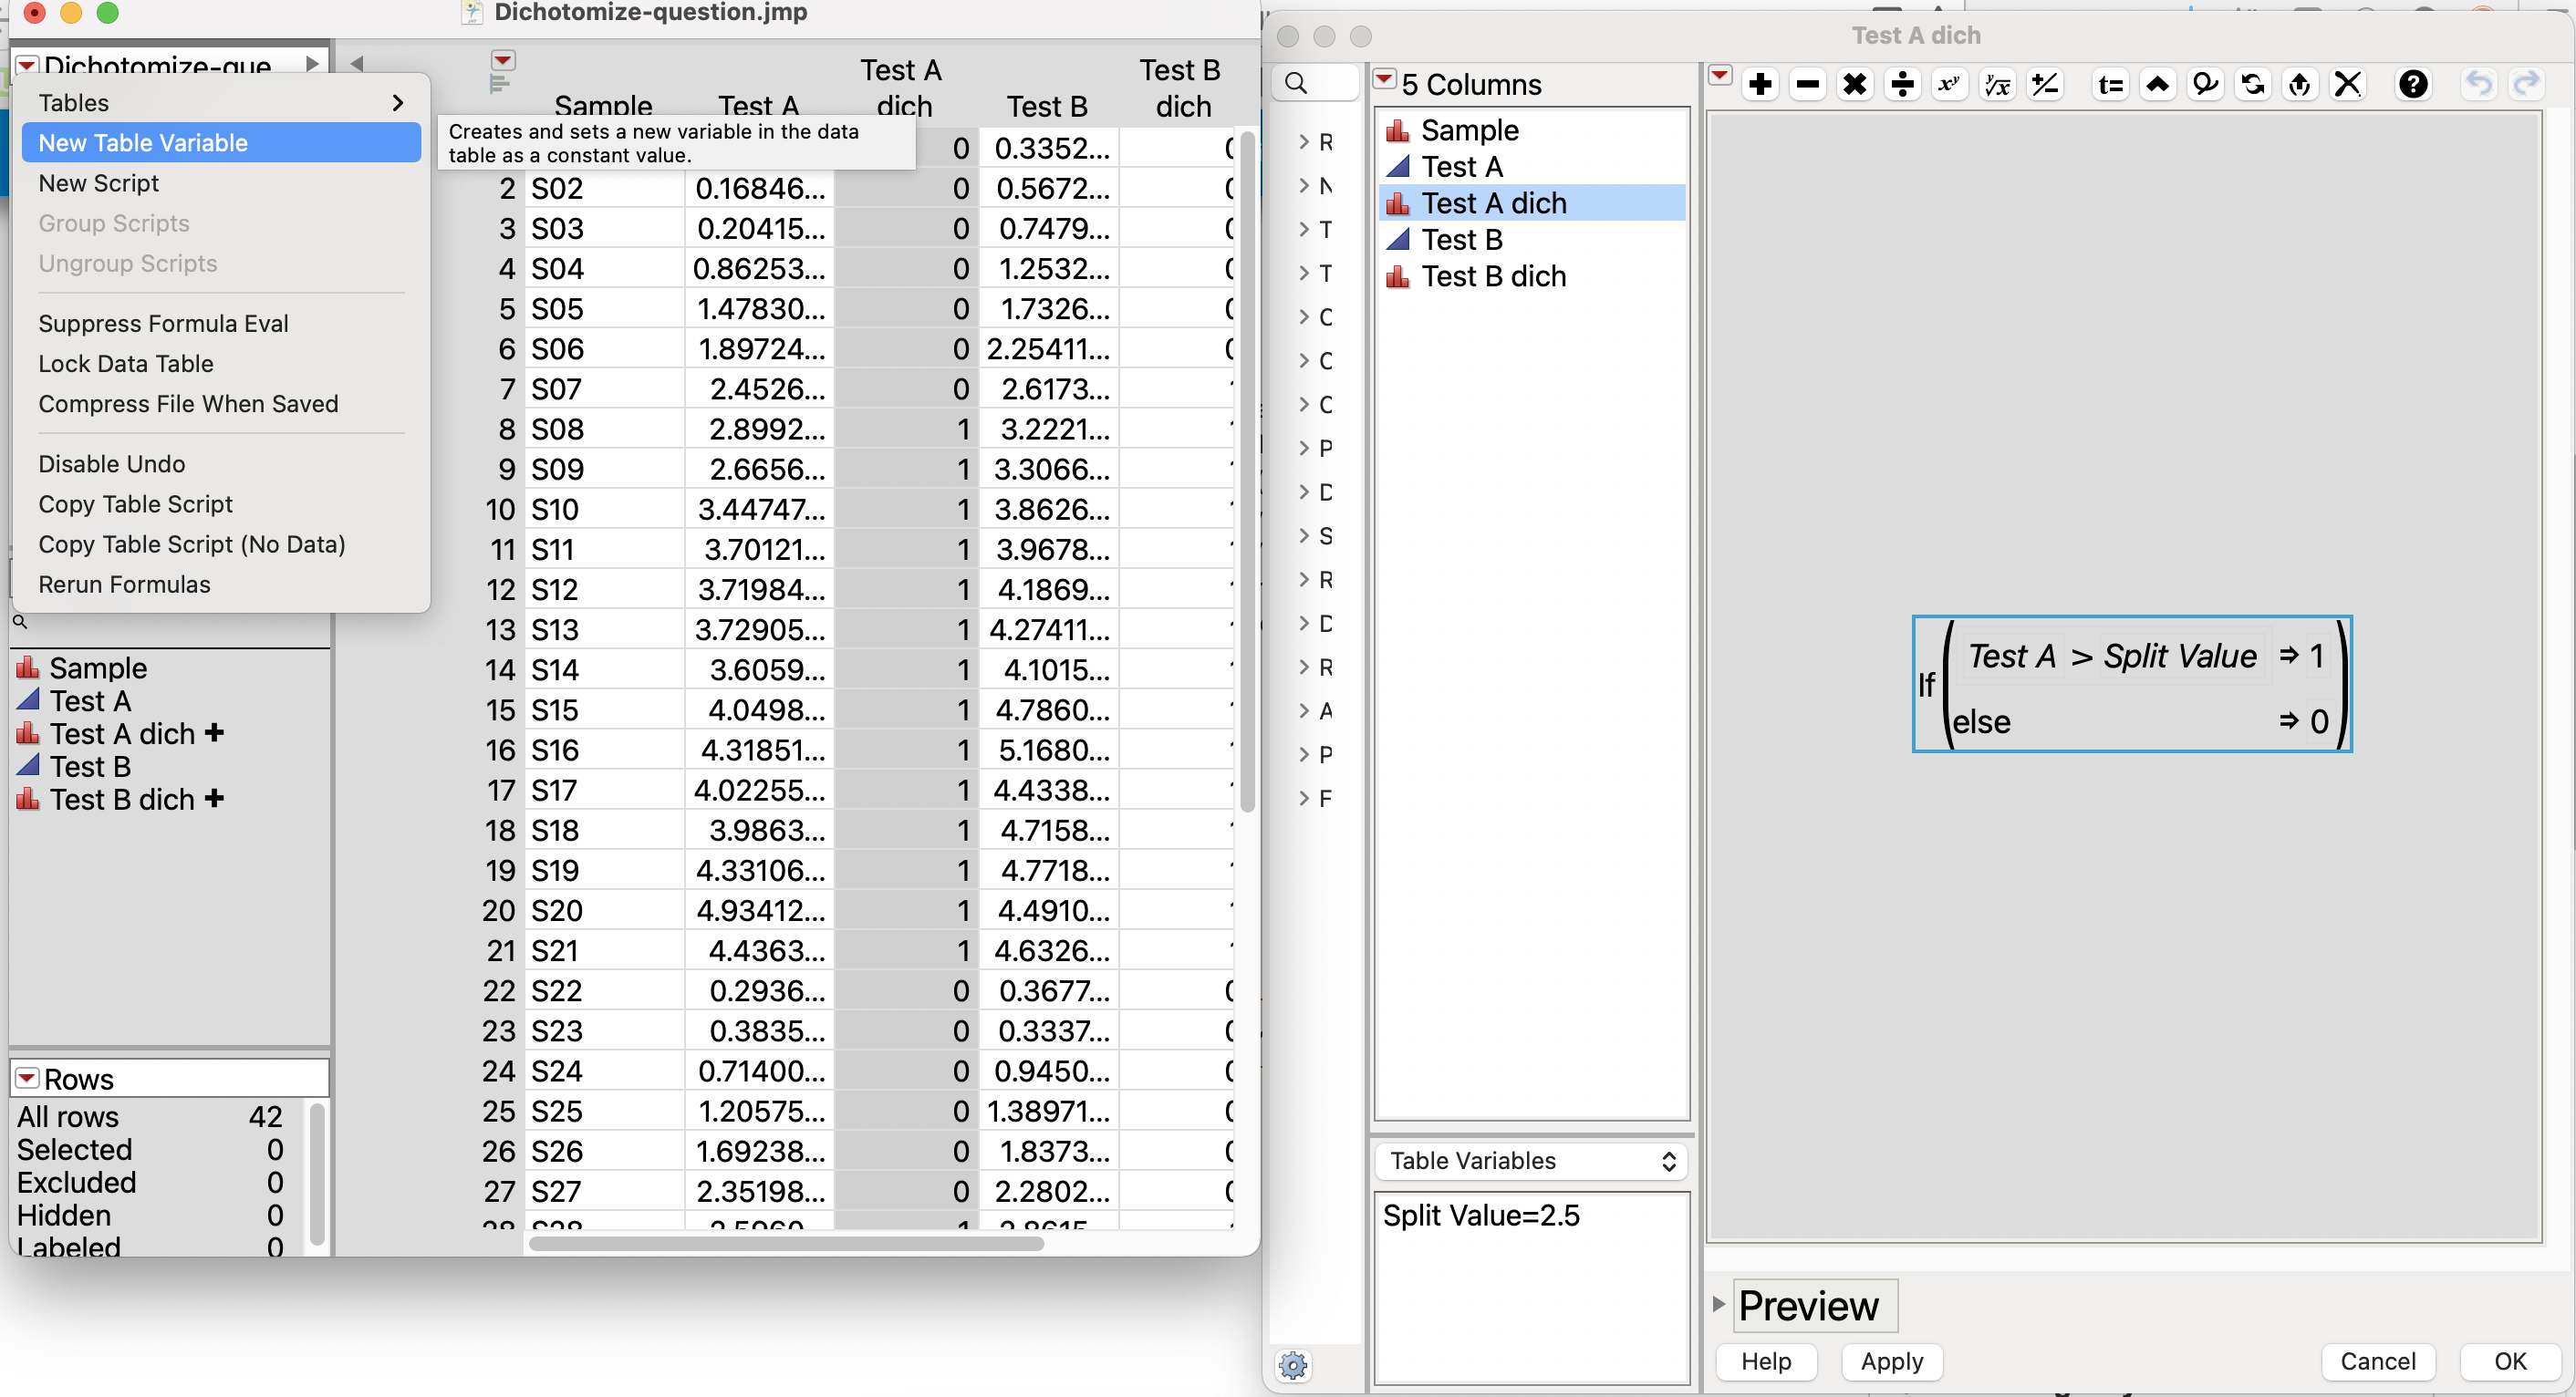The height and width of the screenshot is (1397, 2576).
Task: Open the 5 Columns red triangle menu
Action: (1384, 80)
